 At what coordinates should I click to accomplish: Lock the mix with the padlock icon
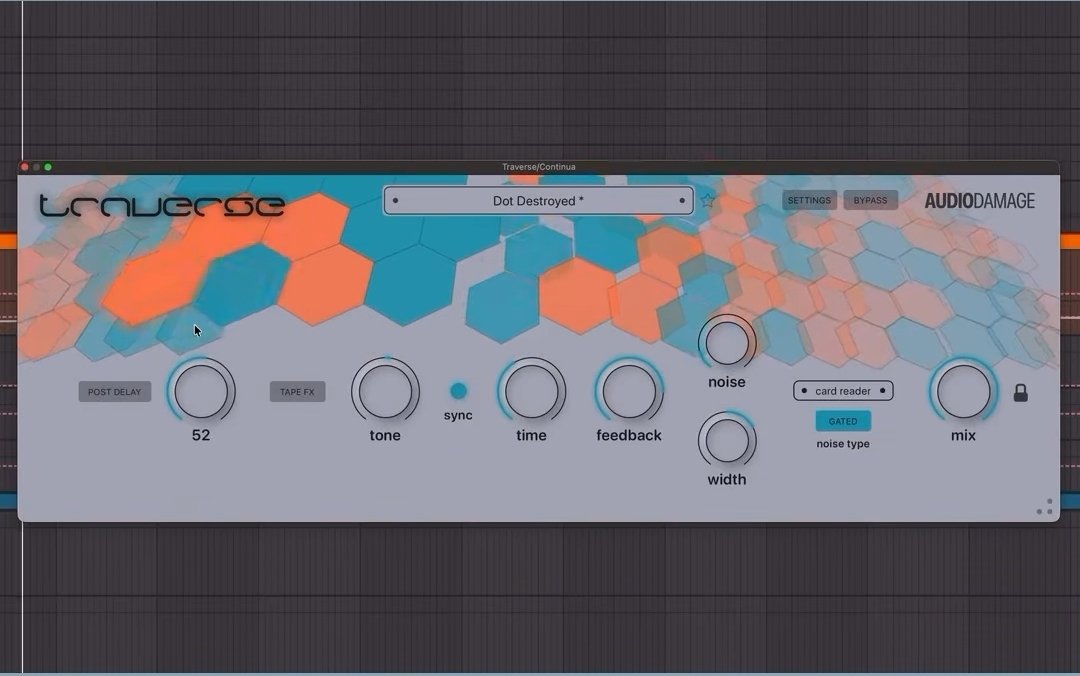(x=1021, y=393)
